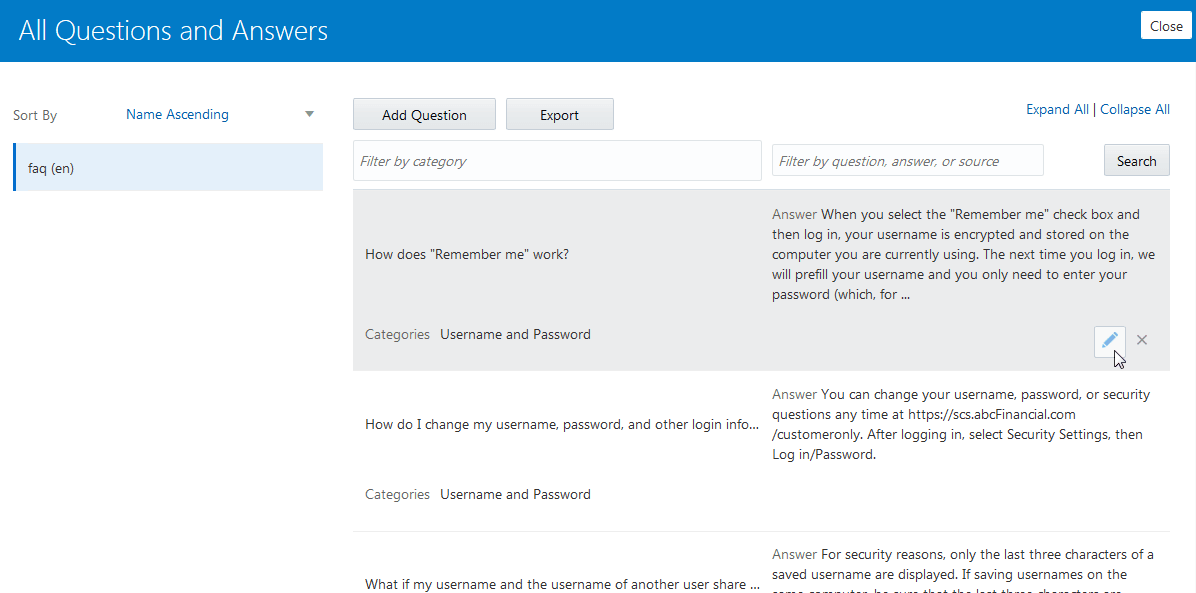Click Expand All link

pyautogui.click(x=1057, y=109)
